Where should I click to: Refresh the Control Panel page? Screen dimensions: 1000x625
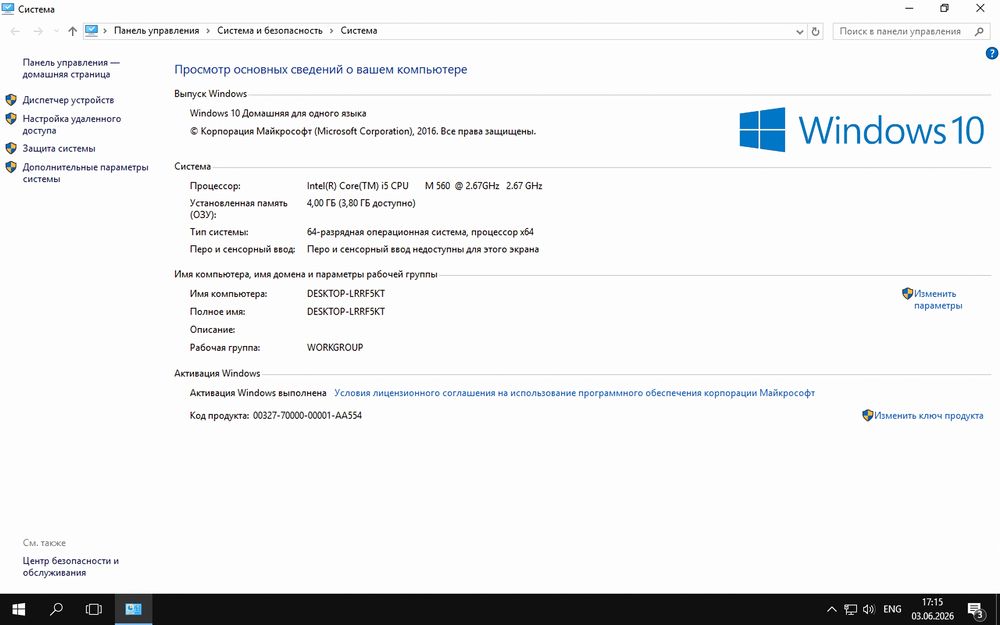click(816, 31)
